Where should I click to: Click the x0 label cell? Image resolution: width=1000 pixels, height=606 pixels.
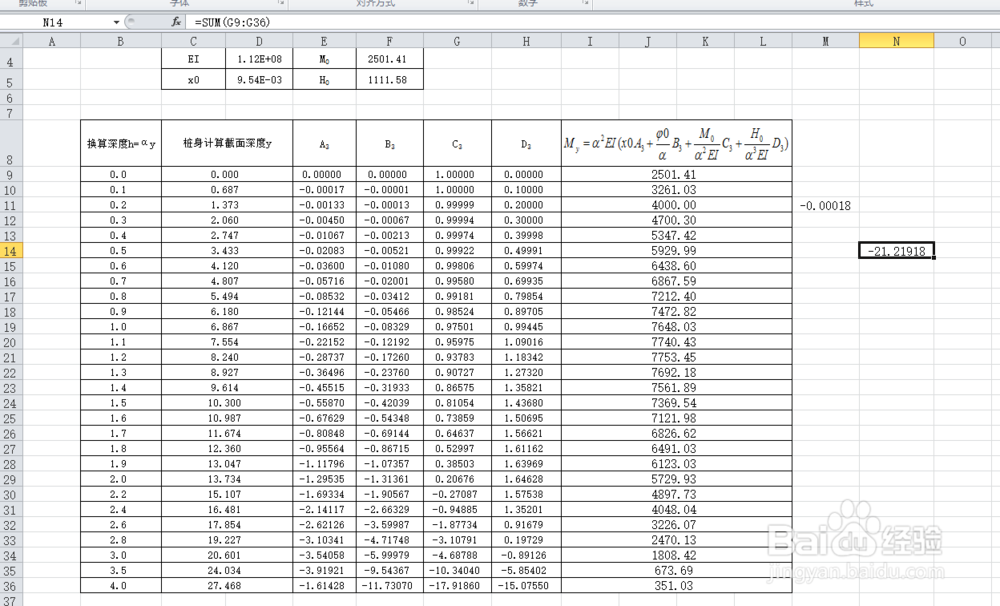(x=193, y=80)
